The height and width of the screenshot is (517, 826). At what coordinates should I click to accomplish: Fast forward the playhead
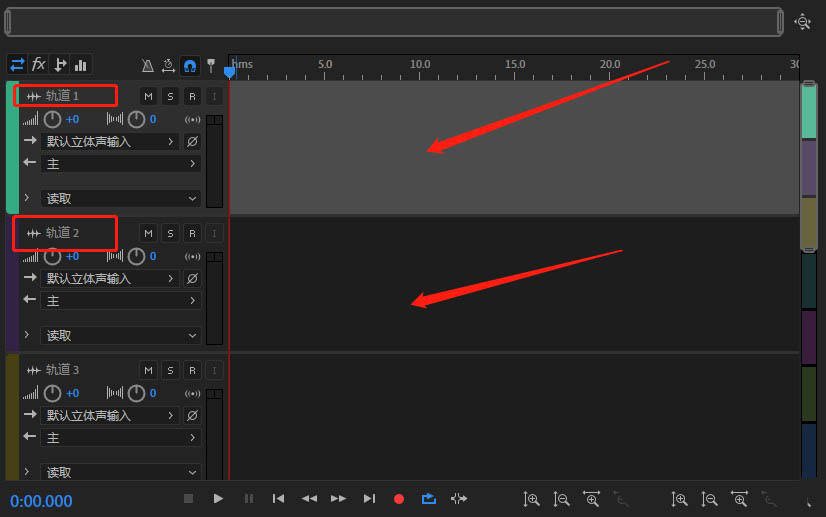(x=339, y=499)
